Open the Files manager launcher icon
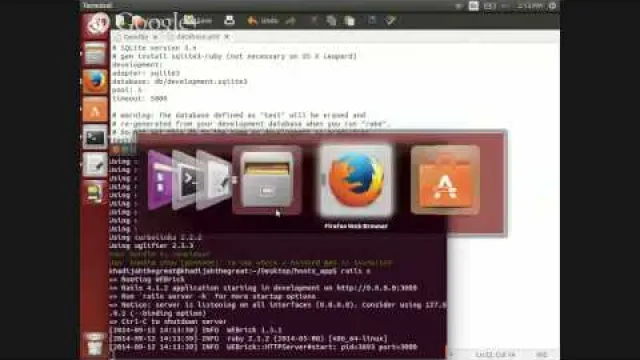 (x=95, y=53)
